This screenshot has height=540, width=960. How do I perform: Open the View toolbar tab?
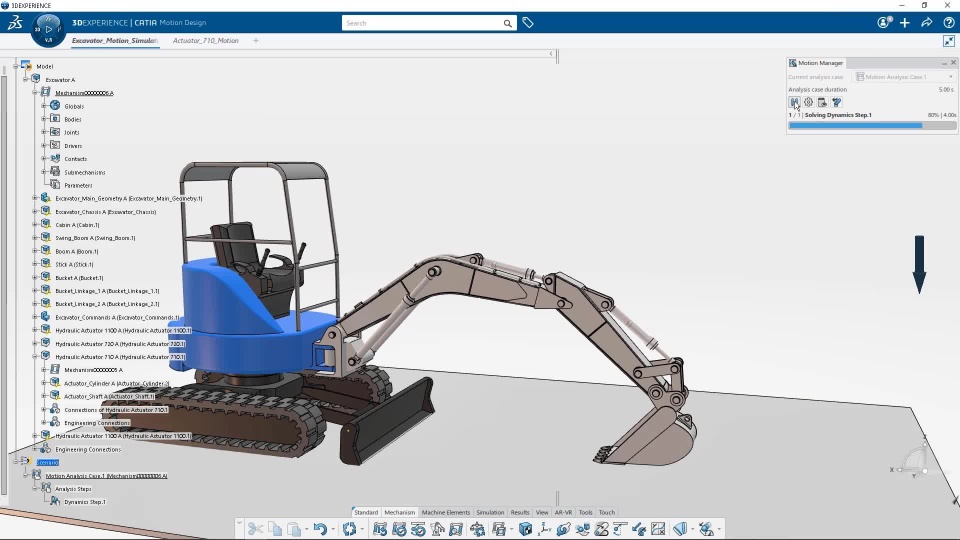tap(542, 512)
